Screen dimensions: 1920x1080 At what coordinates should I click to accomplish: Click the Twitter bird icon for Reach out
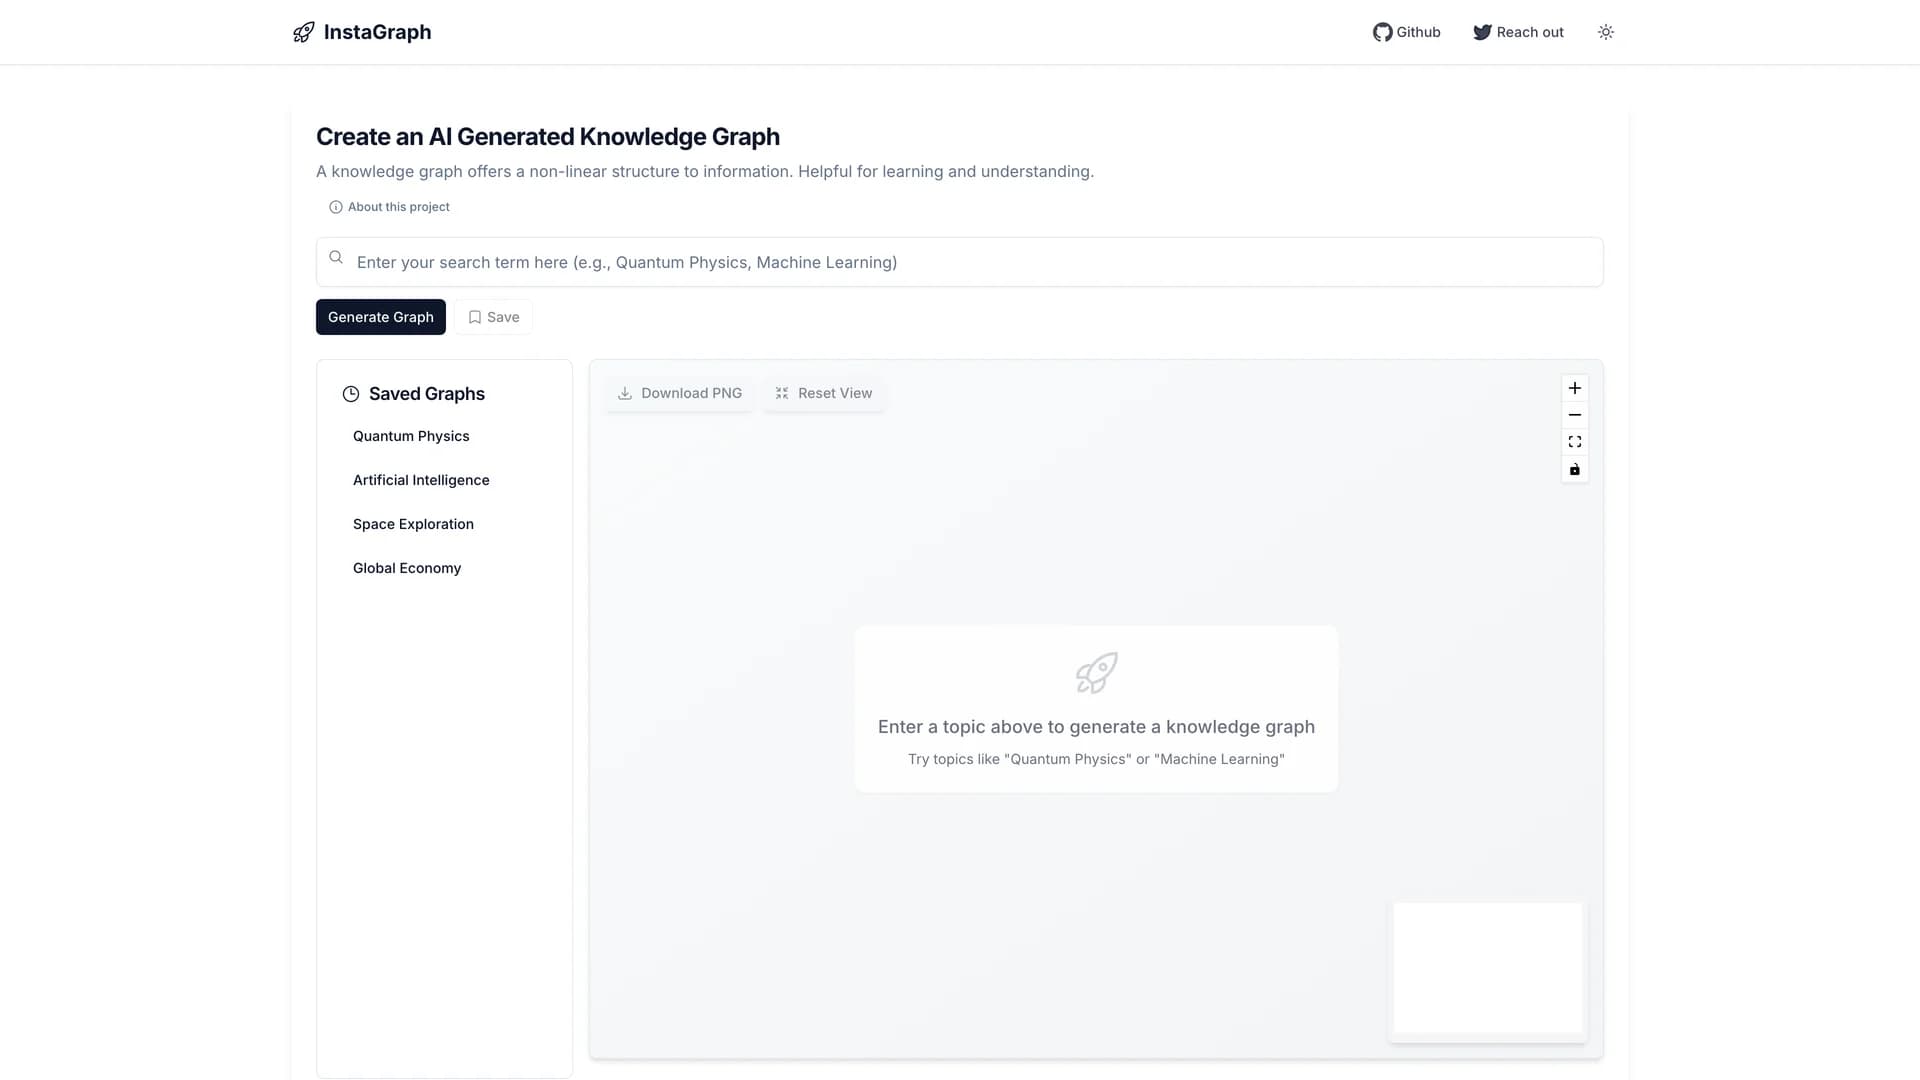click(1481, 32)
